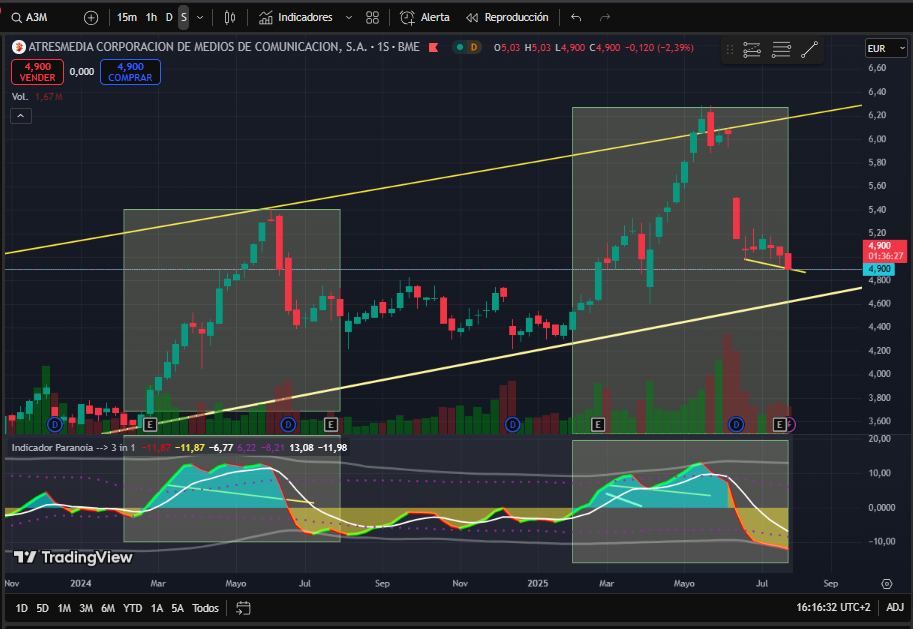
Task: Set date range to 3M
Action: point(86,608)
